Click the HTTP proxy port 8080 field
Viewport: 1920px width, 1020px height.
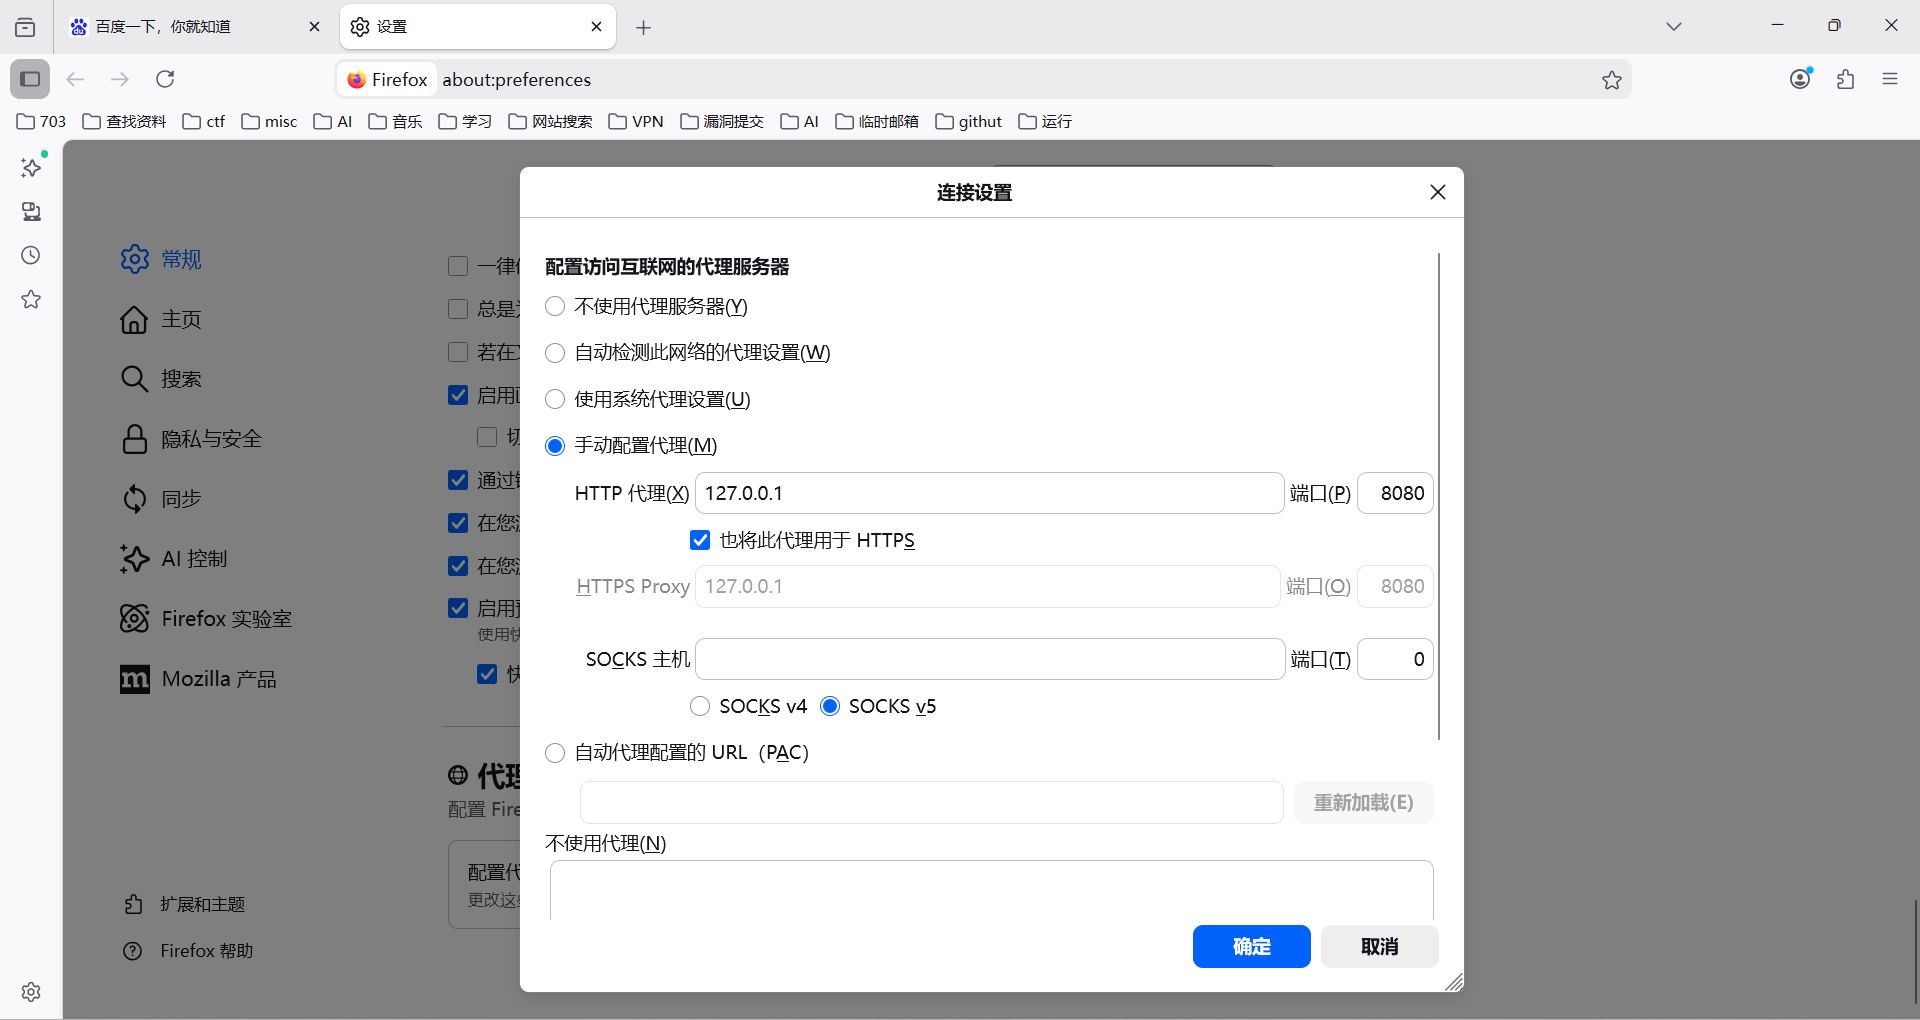point(1395,494)
